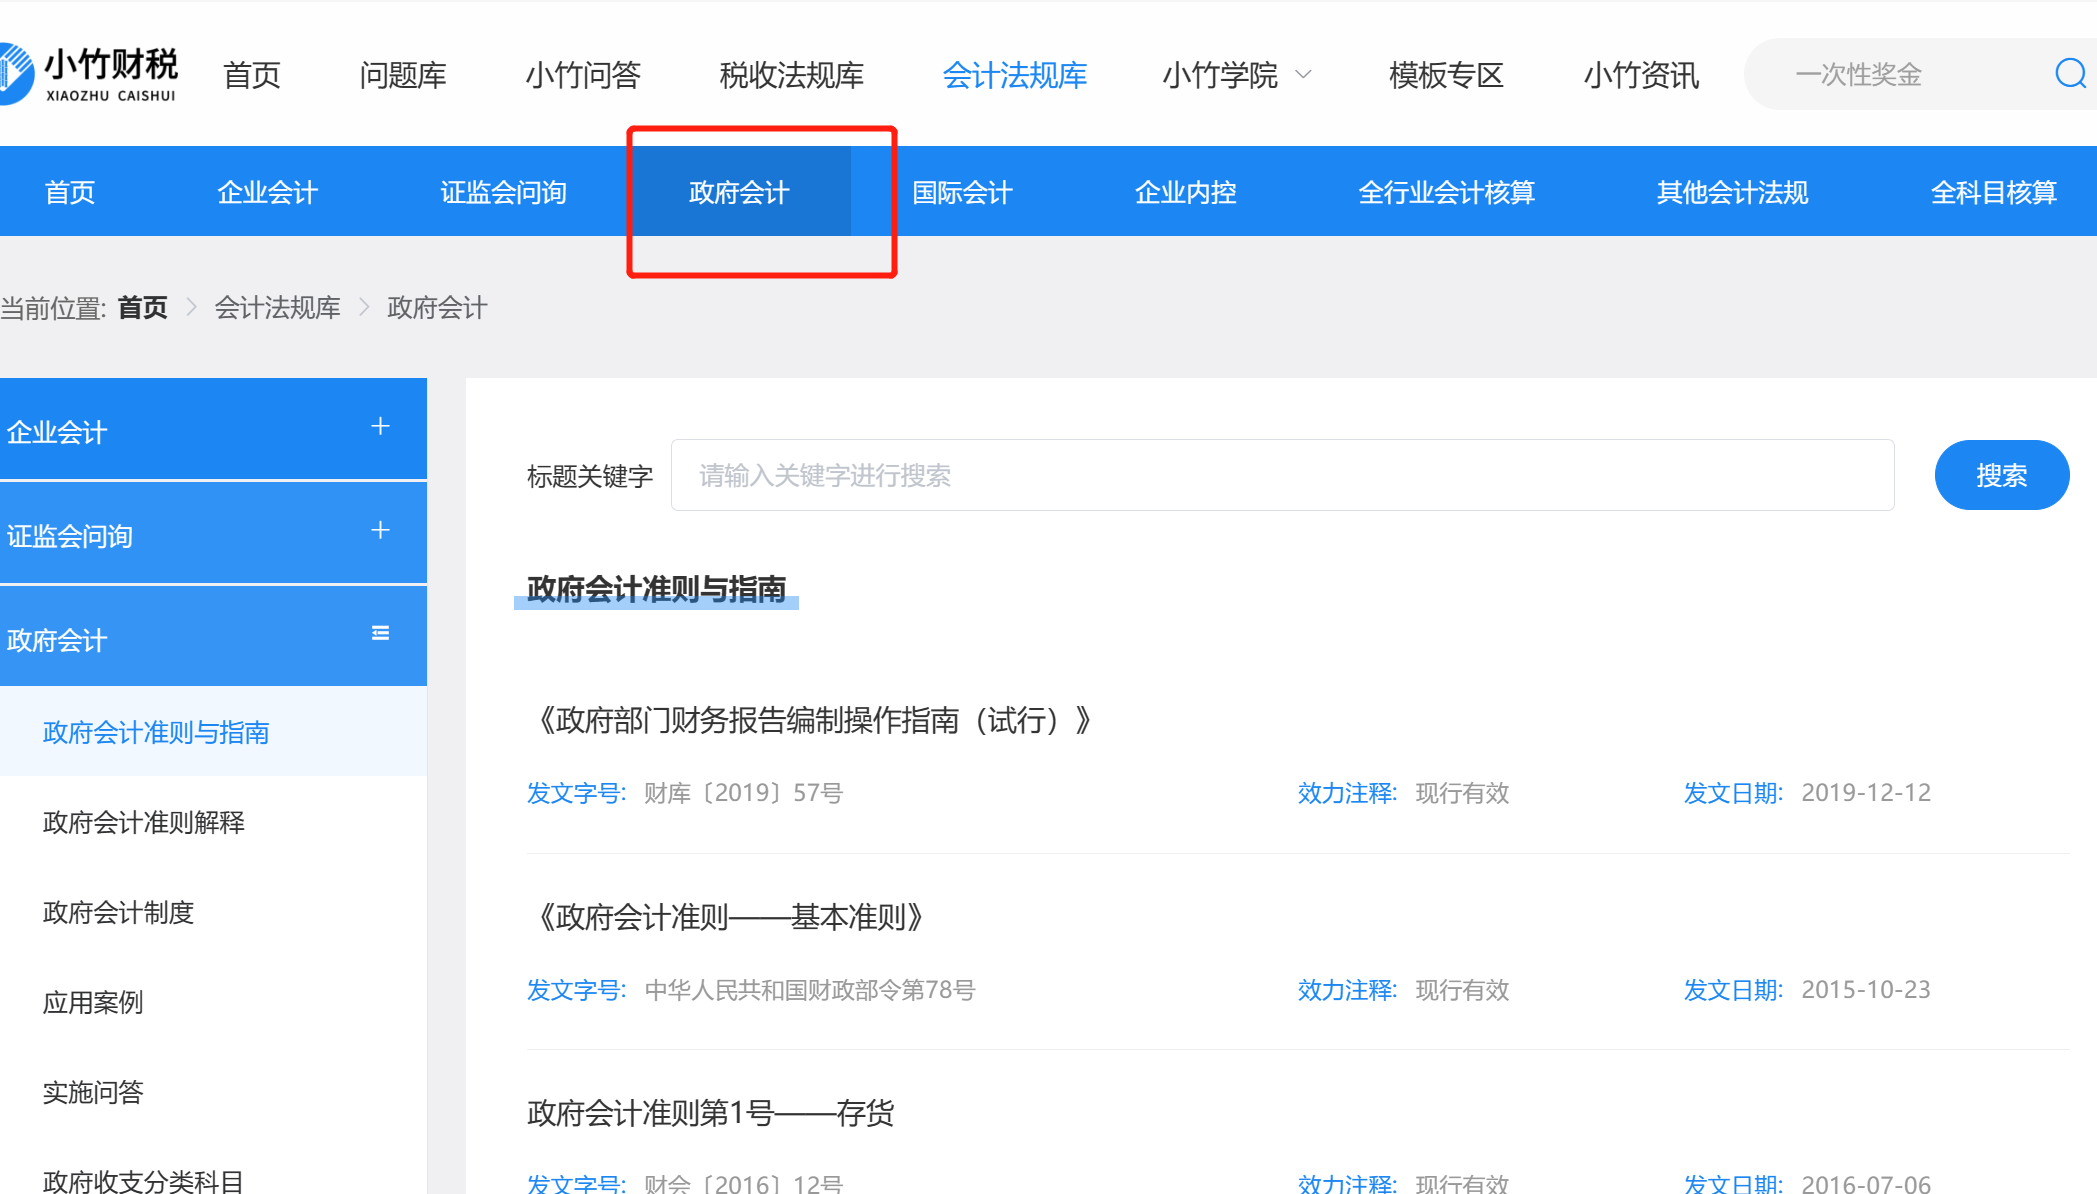The height and width of the screenshot is (1194, 2097).
Task: Select 政府会计制度 in sidebar
Action: [x=118, y=912]
